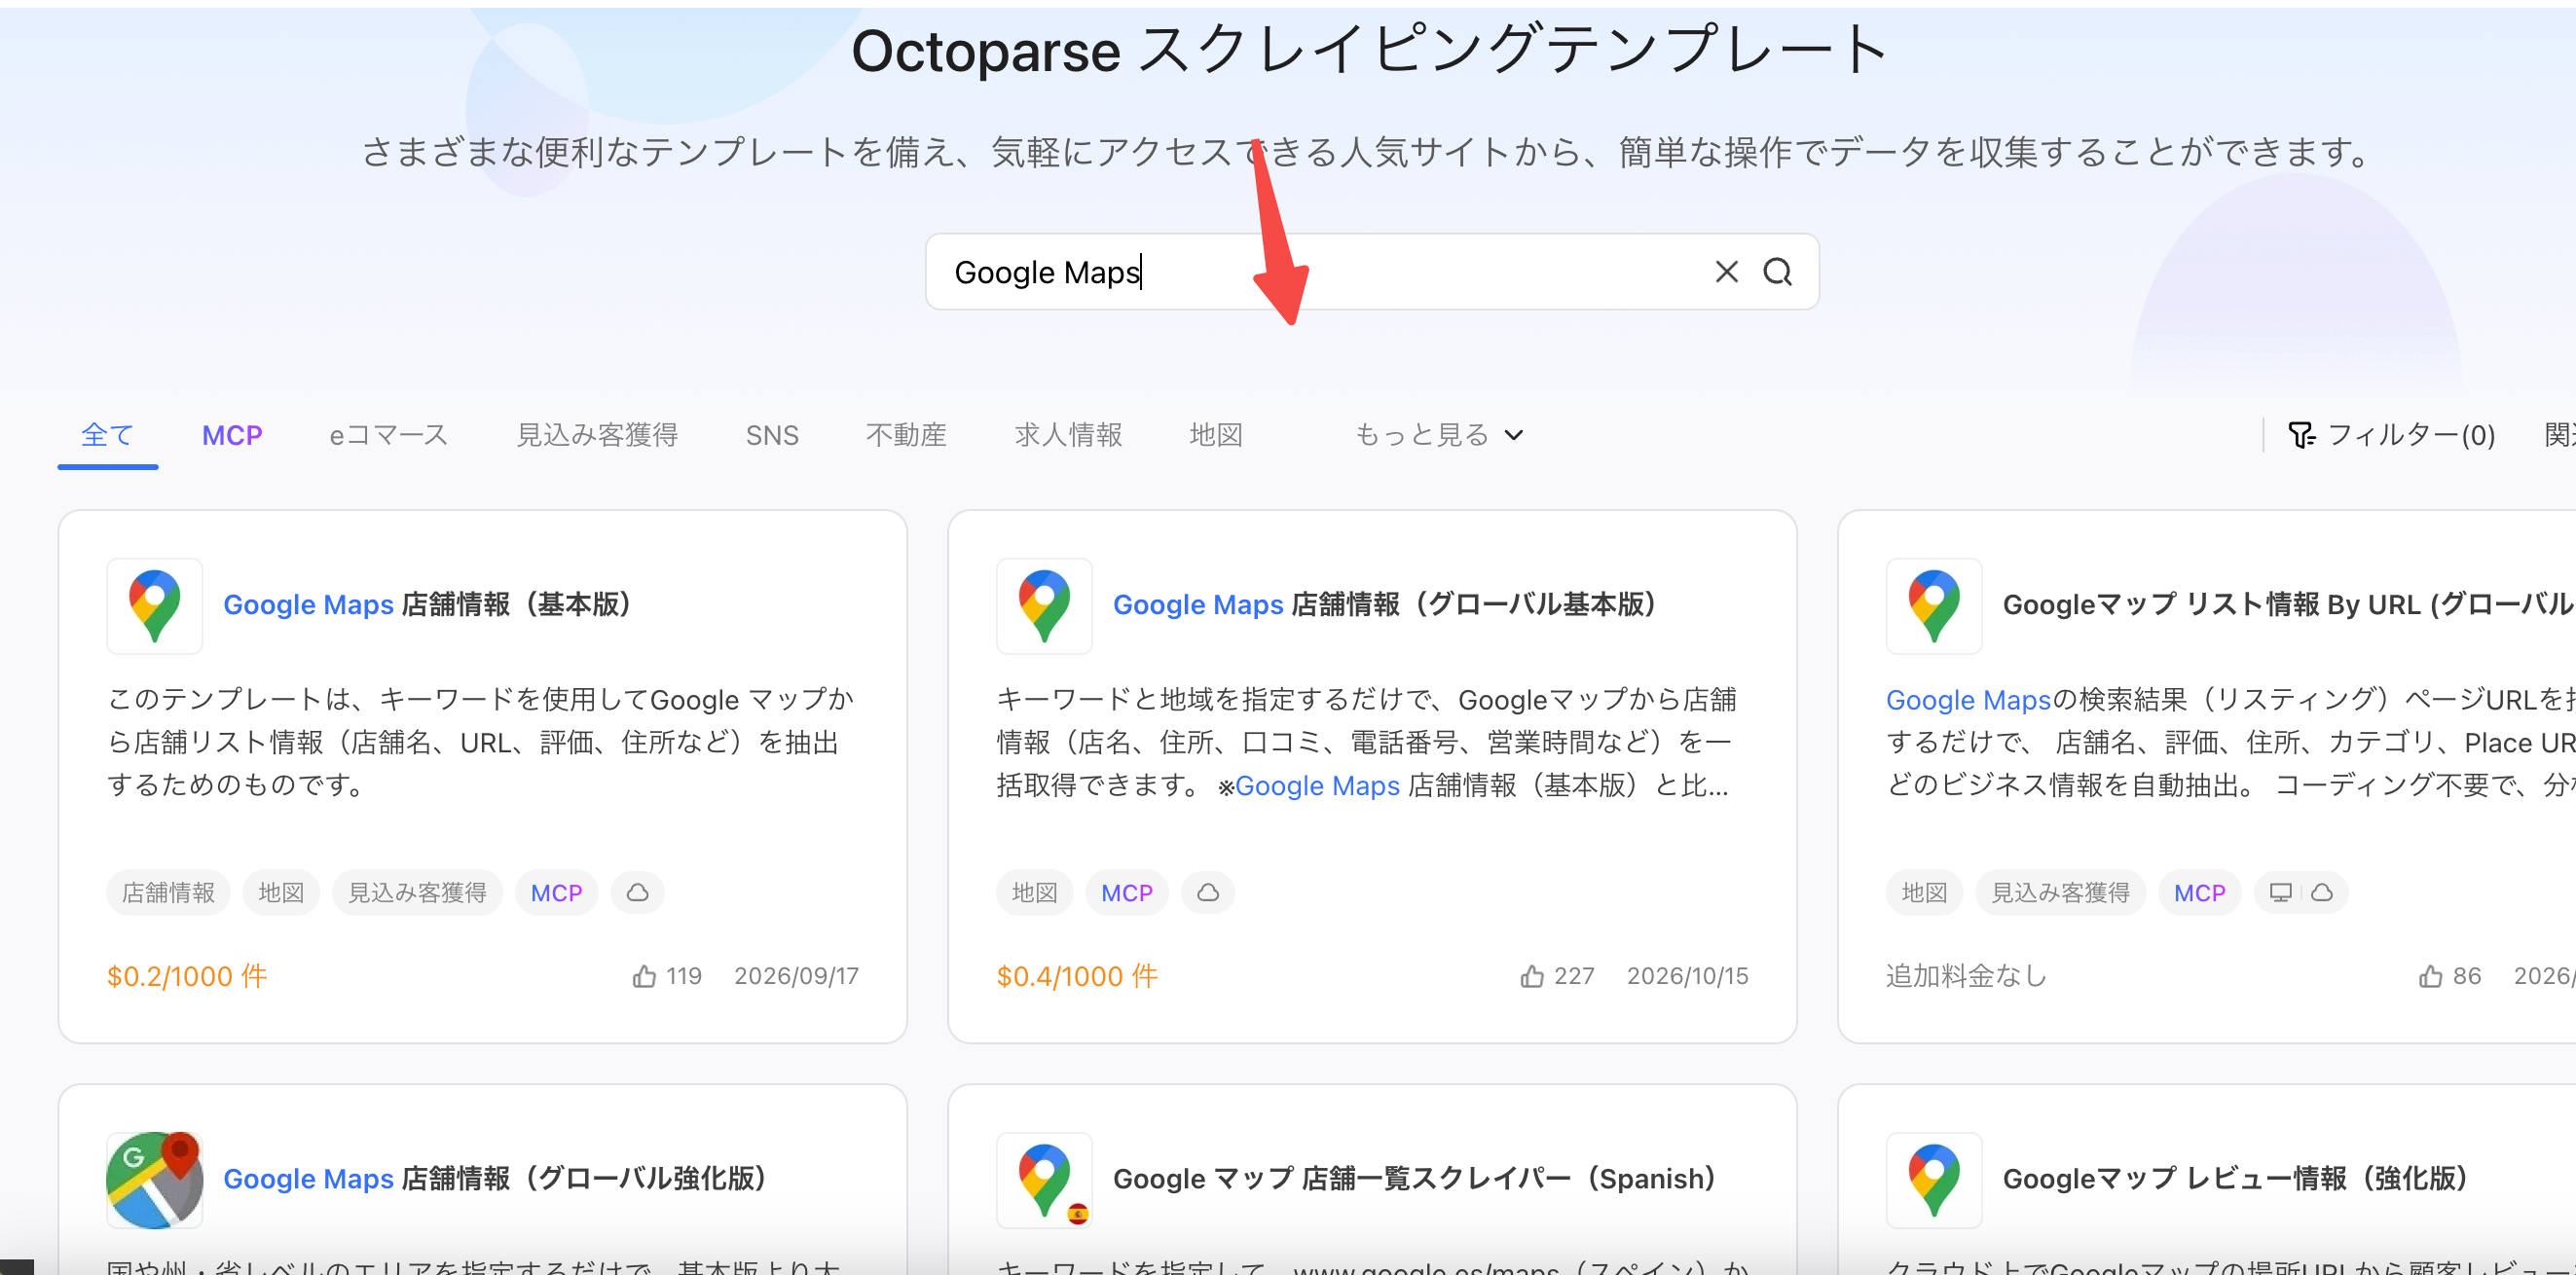Viewport: 2576px width, 1275px height.
Task: Click the 地図 tag on リスト情報 By URL card
Action: coord(1924,892)
